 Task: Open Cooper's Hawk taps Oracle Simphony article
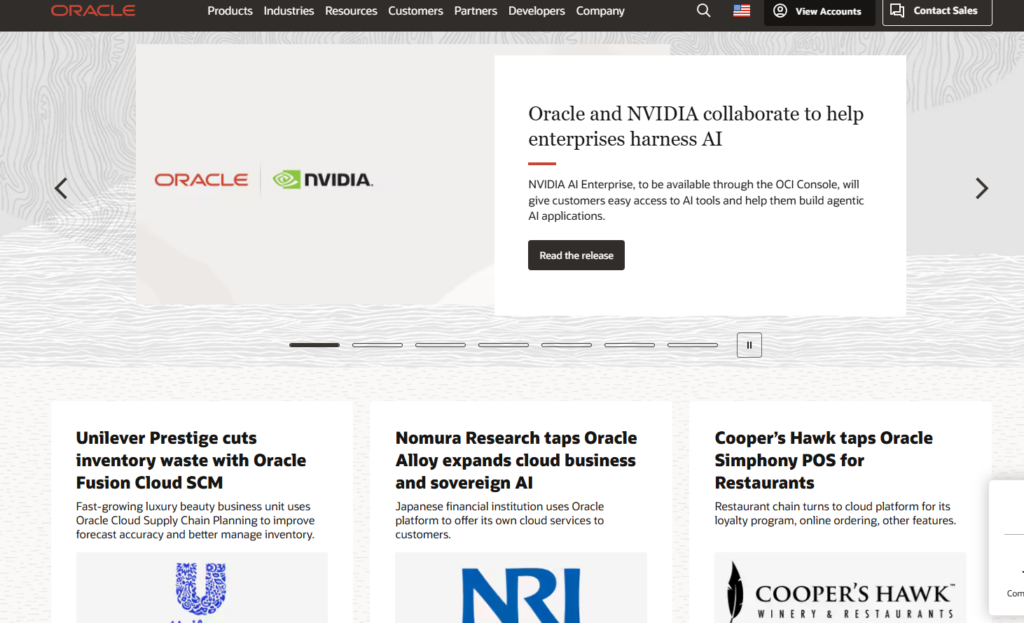click(823, 460)
